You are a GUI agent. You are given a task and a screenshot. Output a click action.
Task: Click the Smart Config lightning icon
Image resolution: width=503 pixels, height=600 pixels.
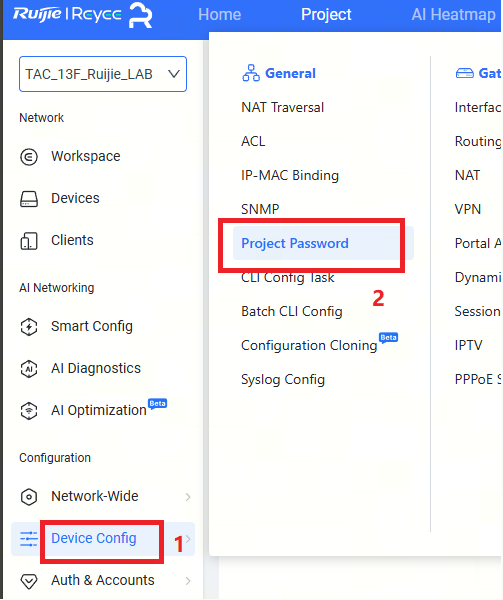[29, 327]
